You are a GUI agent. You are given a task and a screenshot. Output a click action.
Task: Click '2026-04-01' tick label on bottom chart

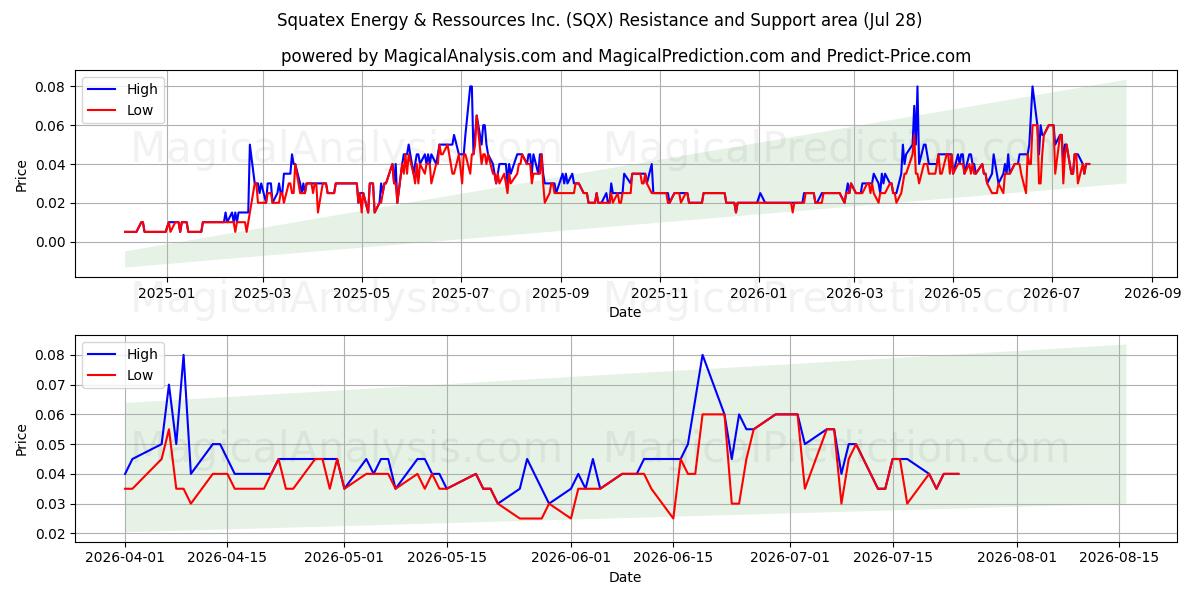[x=125, y=559]
